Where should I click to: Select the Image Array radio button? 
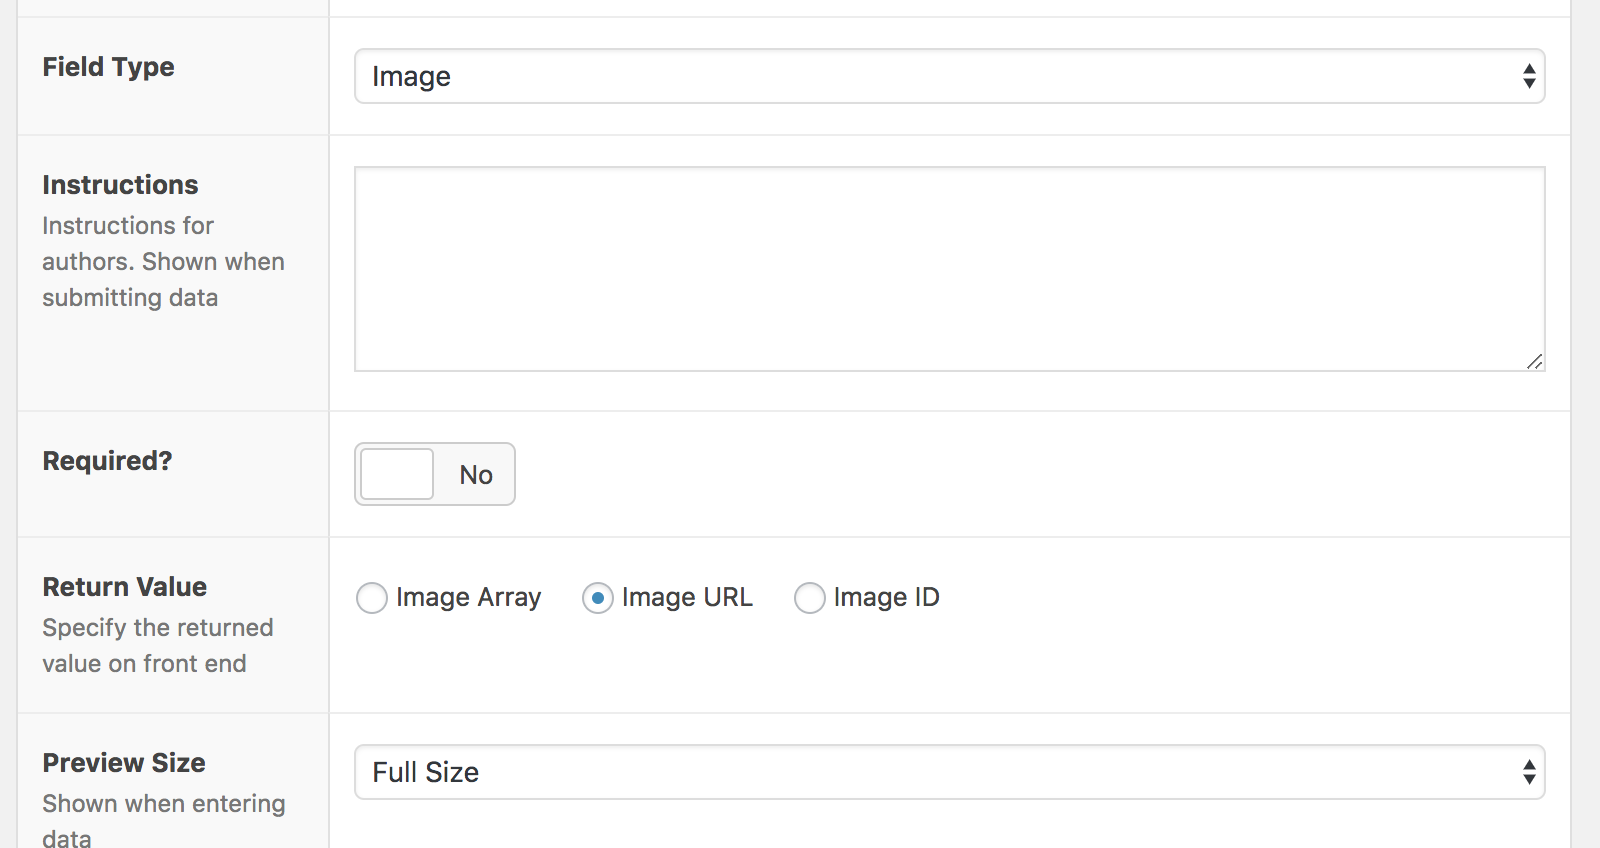372,598
